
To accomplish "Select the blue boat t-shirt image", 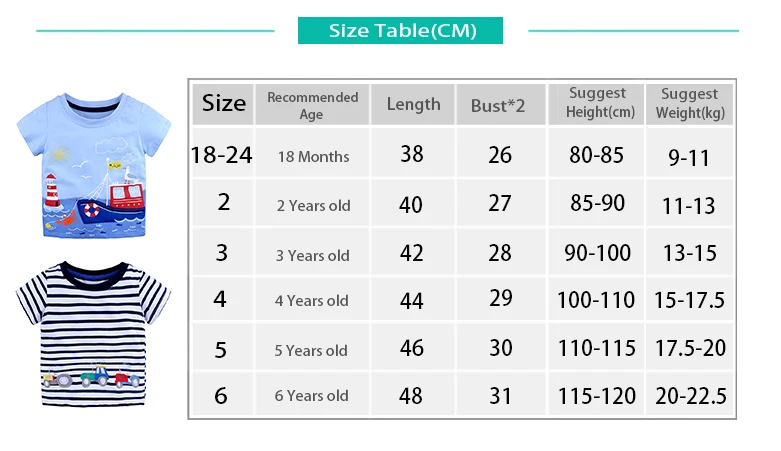I will tap(94, 165).
